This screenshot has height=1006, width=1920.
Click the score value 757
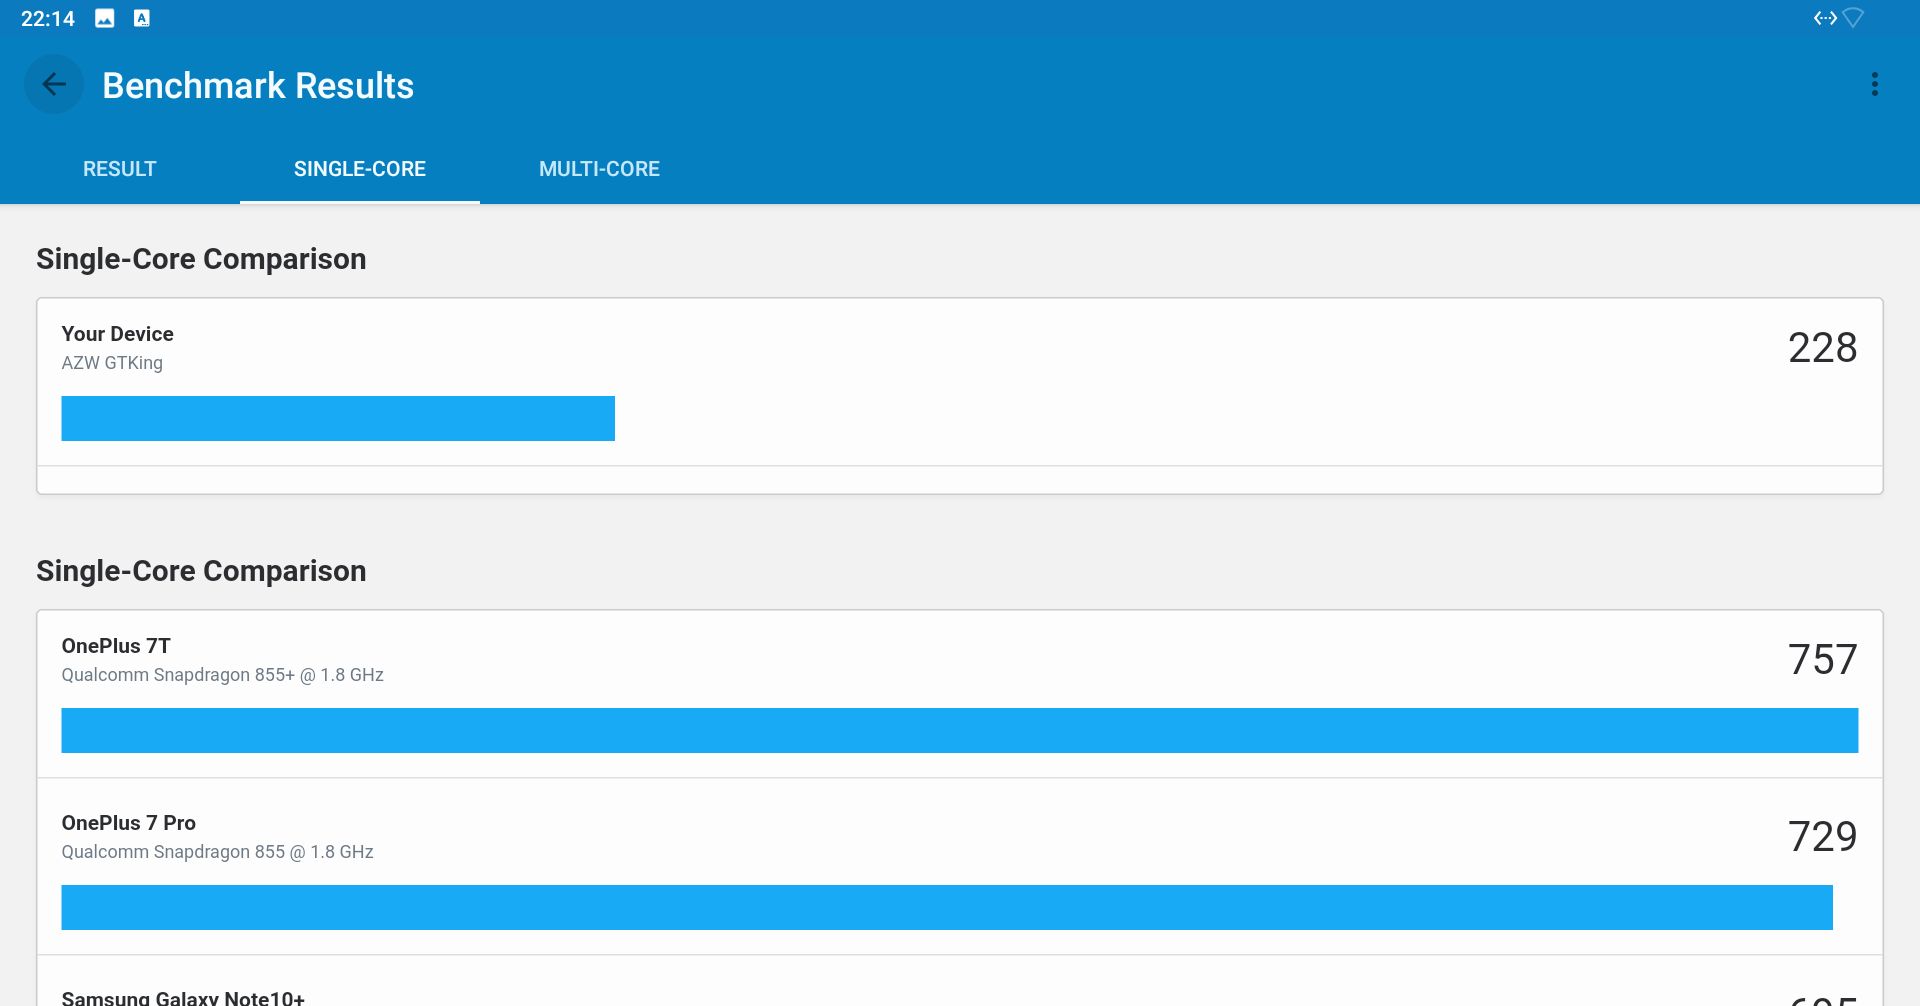pos(1822,660)
